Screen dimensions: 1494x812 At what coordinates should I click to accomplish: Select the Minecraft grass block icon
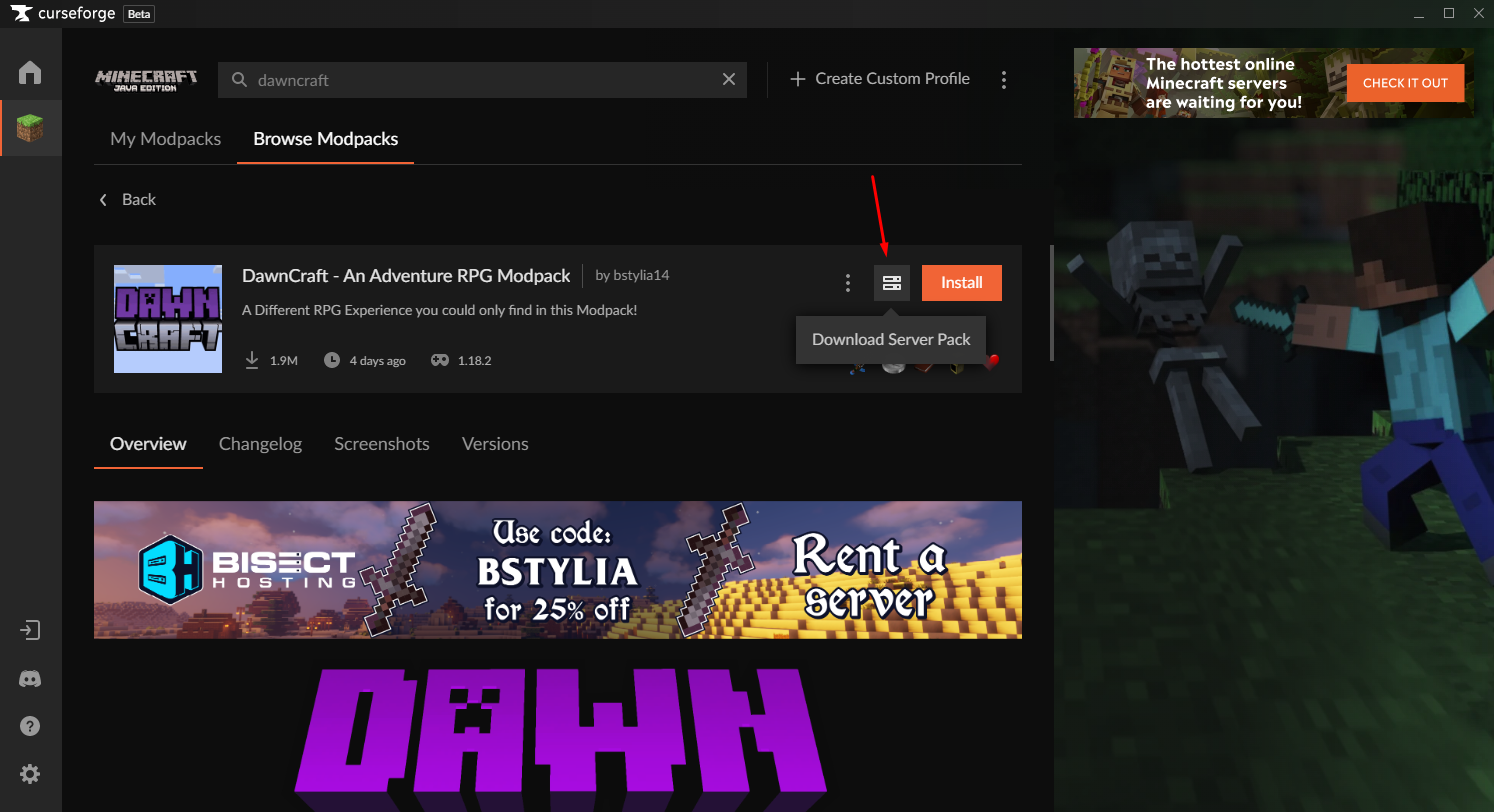click(30, 128)
